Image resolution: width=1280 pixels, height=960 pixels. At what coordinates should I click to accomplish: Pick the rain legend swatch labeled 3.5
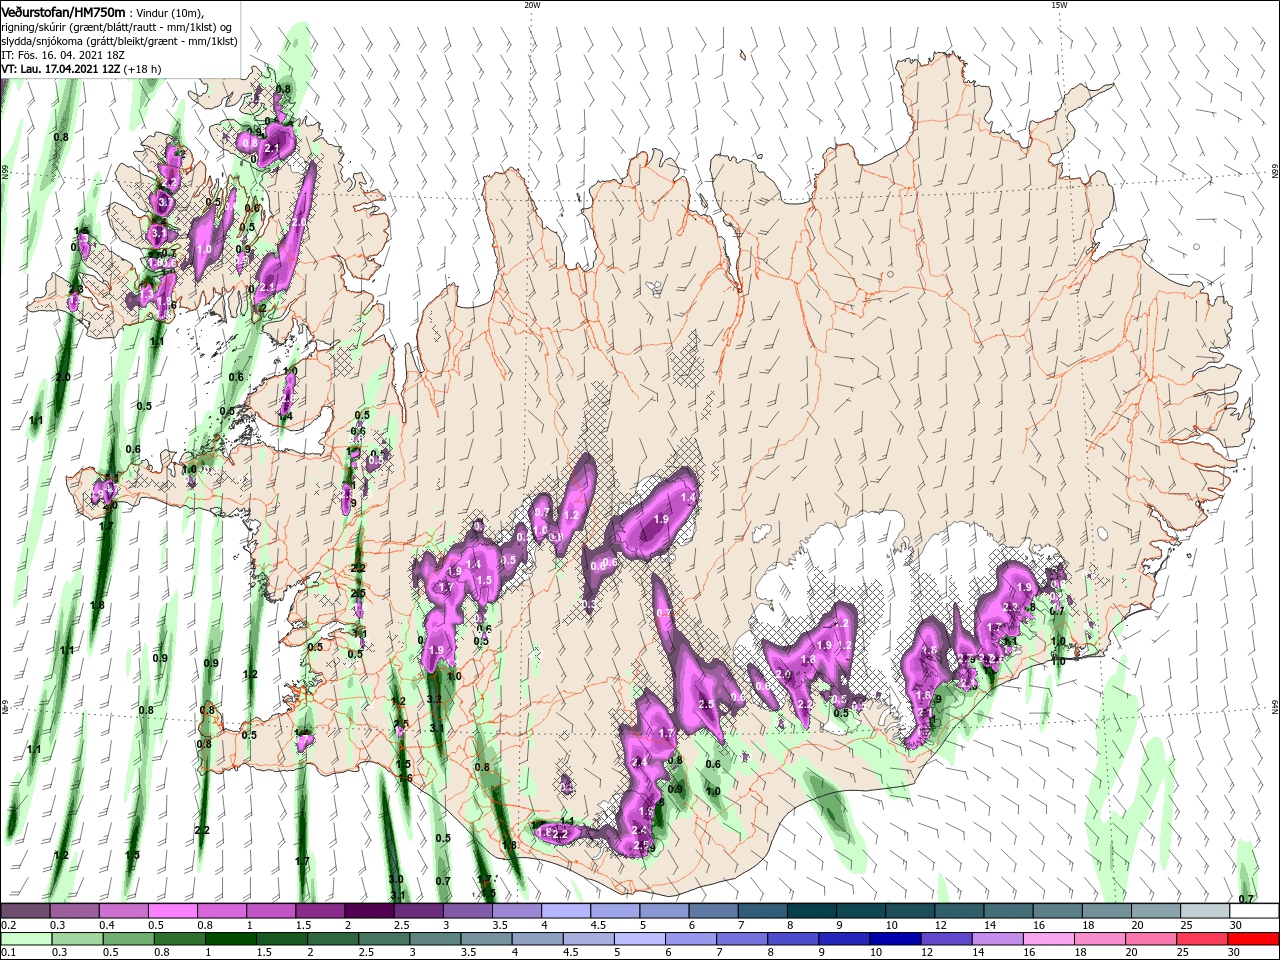(x=486, y=939)
